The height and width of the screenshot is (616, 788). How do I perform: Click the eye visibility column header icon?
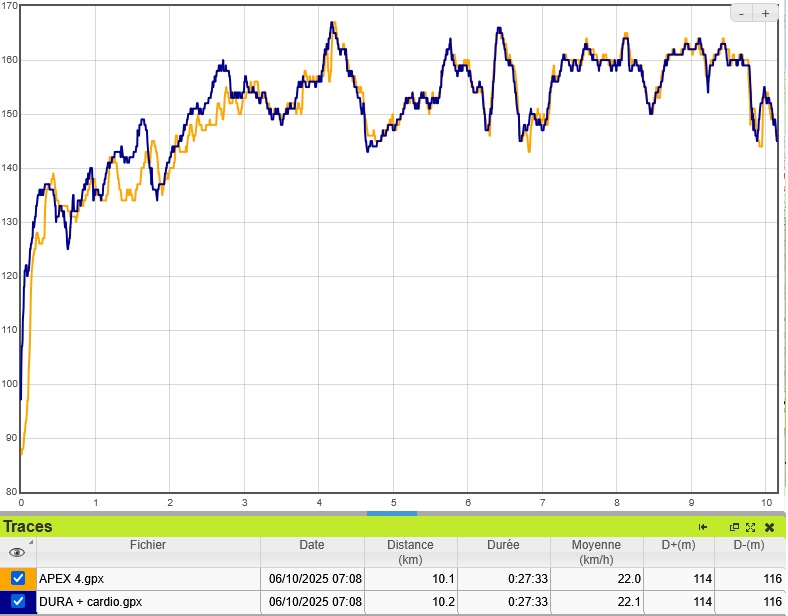pyautogui.click(x=16, y=552)
